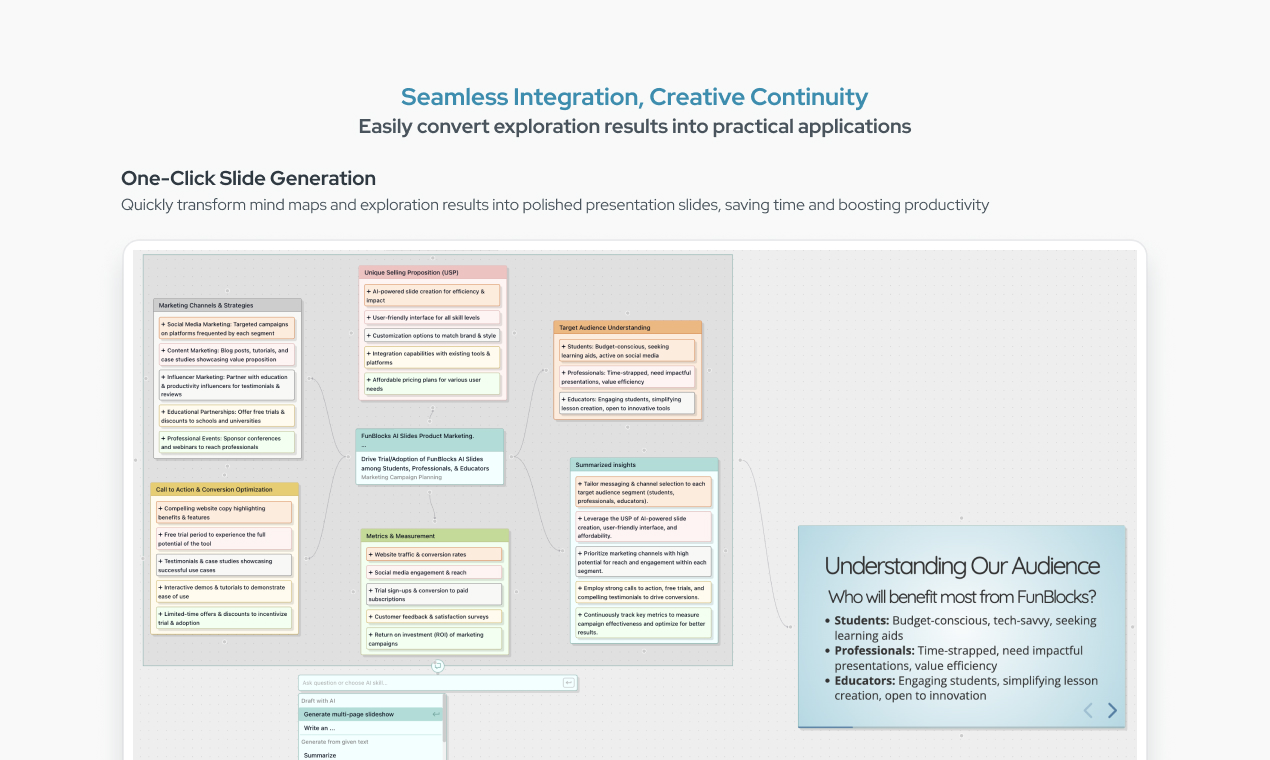Expand the plus on 'Social Media Marketing' item
Screen dimensions: 1270x760
point(163,324)
